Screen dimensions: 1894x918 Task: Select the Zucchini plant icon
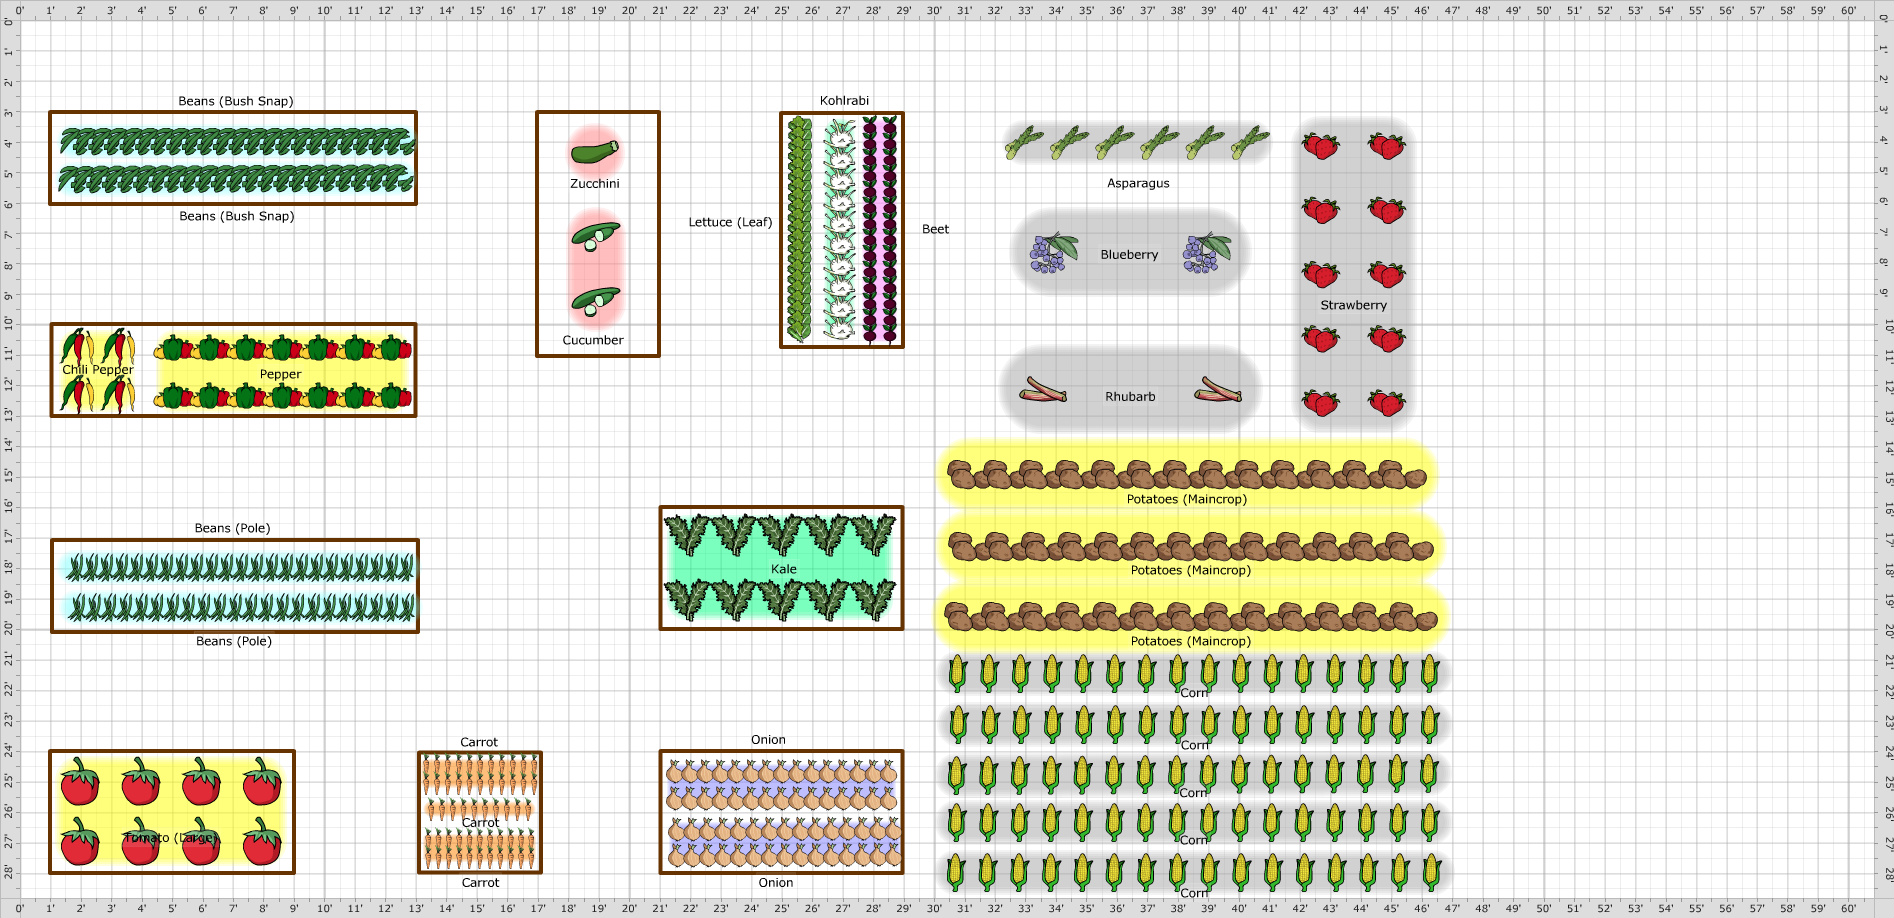tap(595, 153)
